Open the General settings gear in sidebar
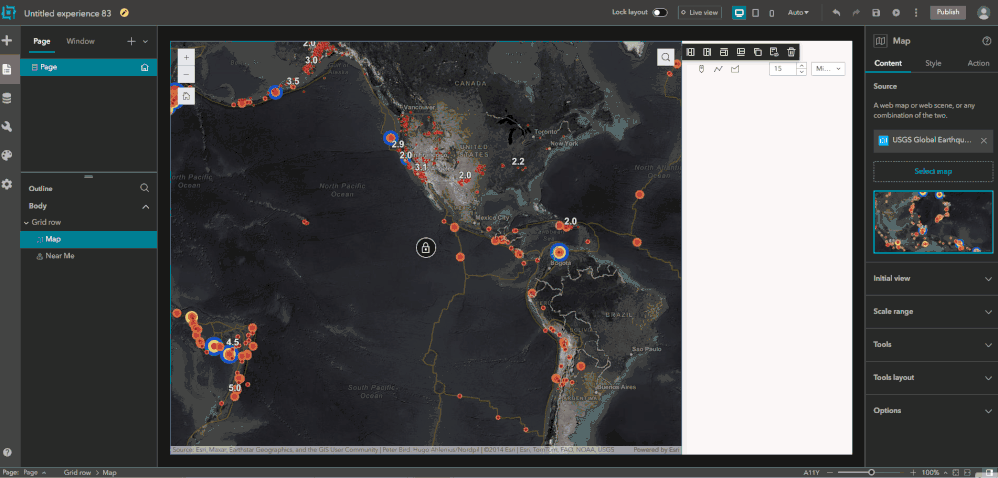Viewport: 998px width, 478px height. 7,184
